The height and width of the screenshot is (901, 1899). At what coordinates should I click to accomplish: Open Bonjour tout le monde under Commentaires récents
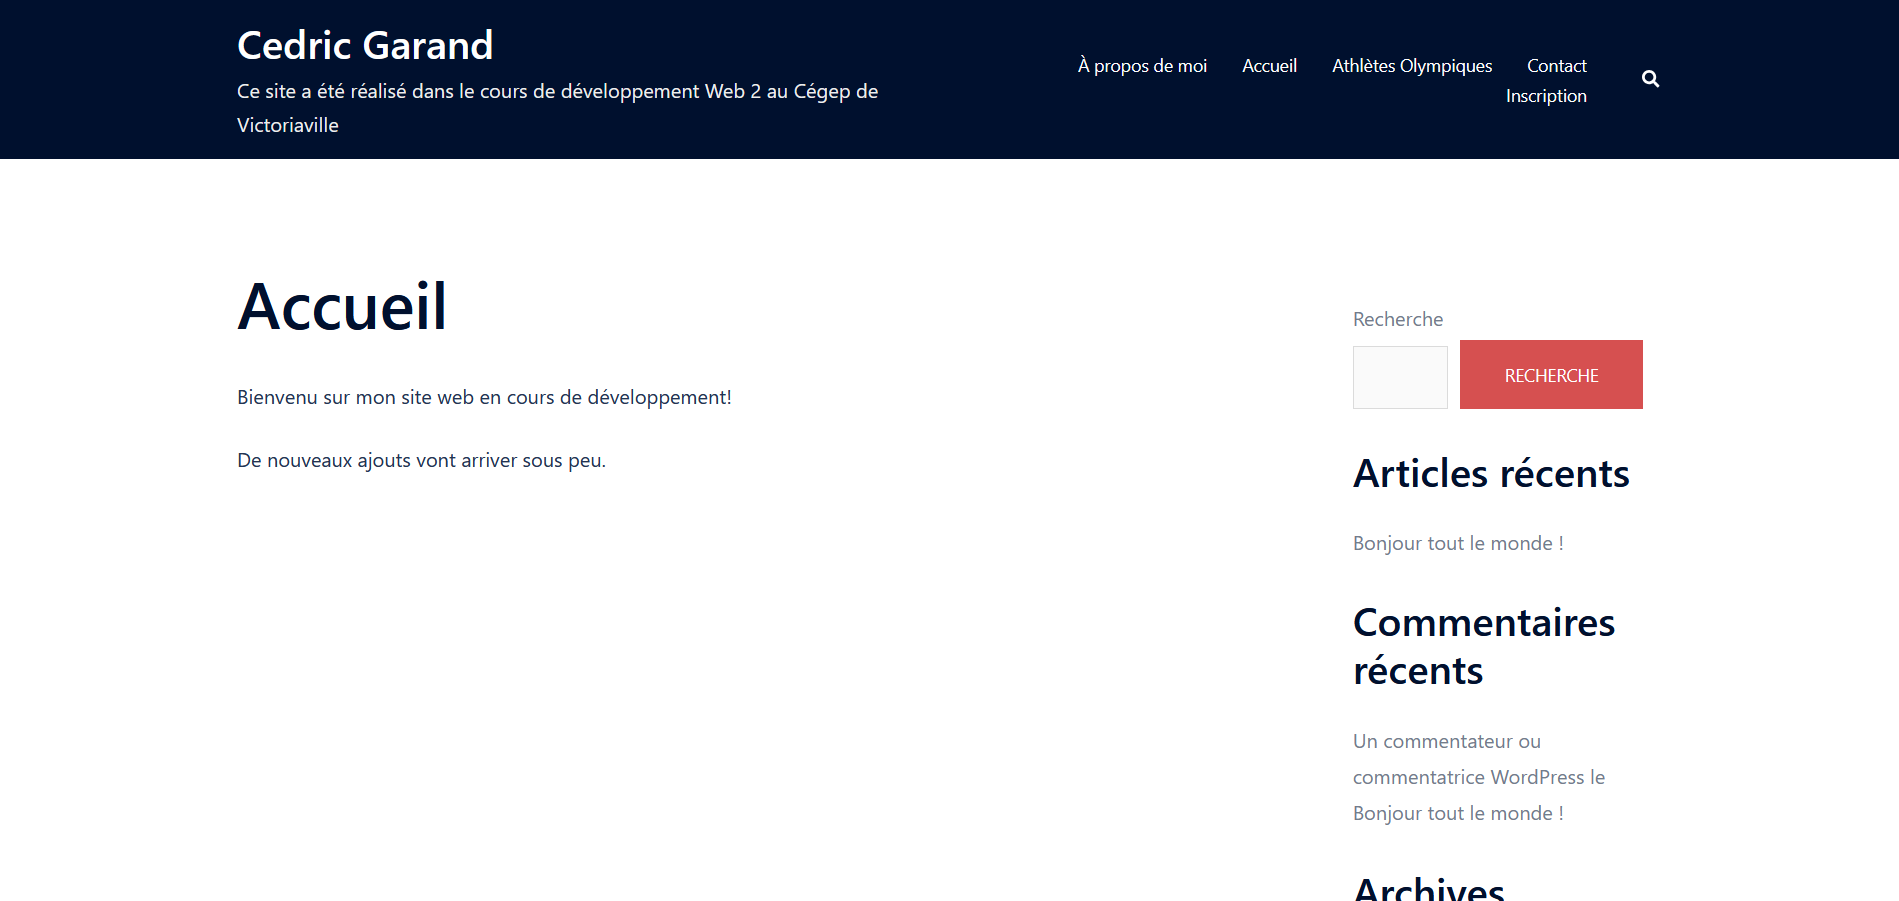(1457, 813)
